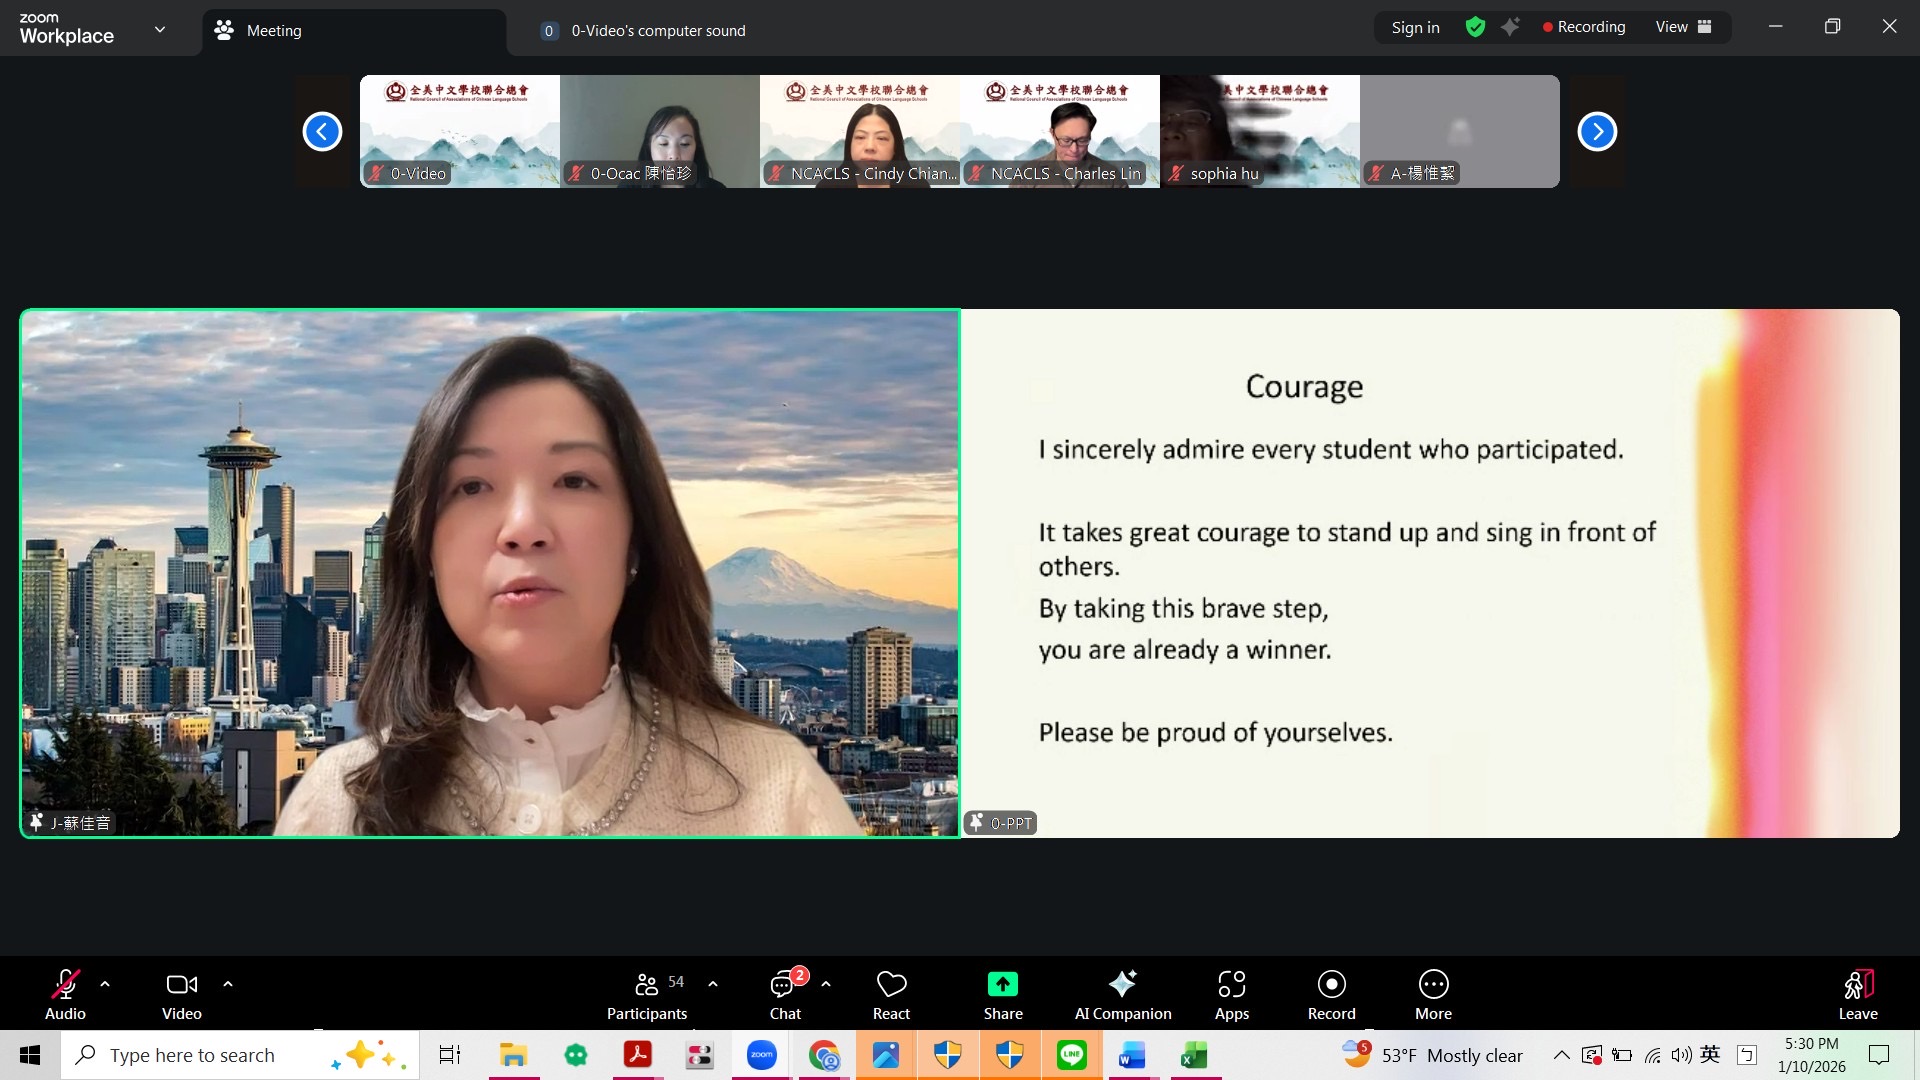This screenshot has width=1920, height=1080.
Task: Expand the video options arrow
Action: (228, 984)
